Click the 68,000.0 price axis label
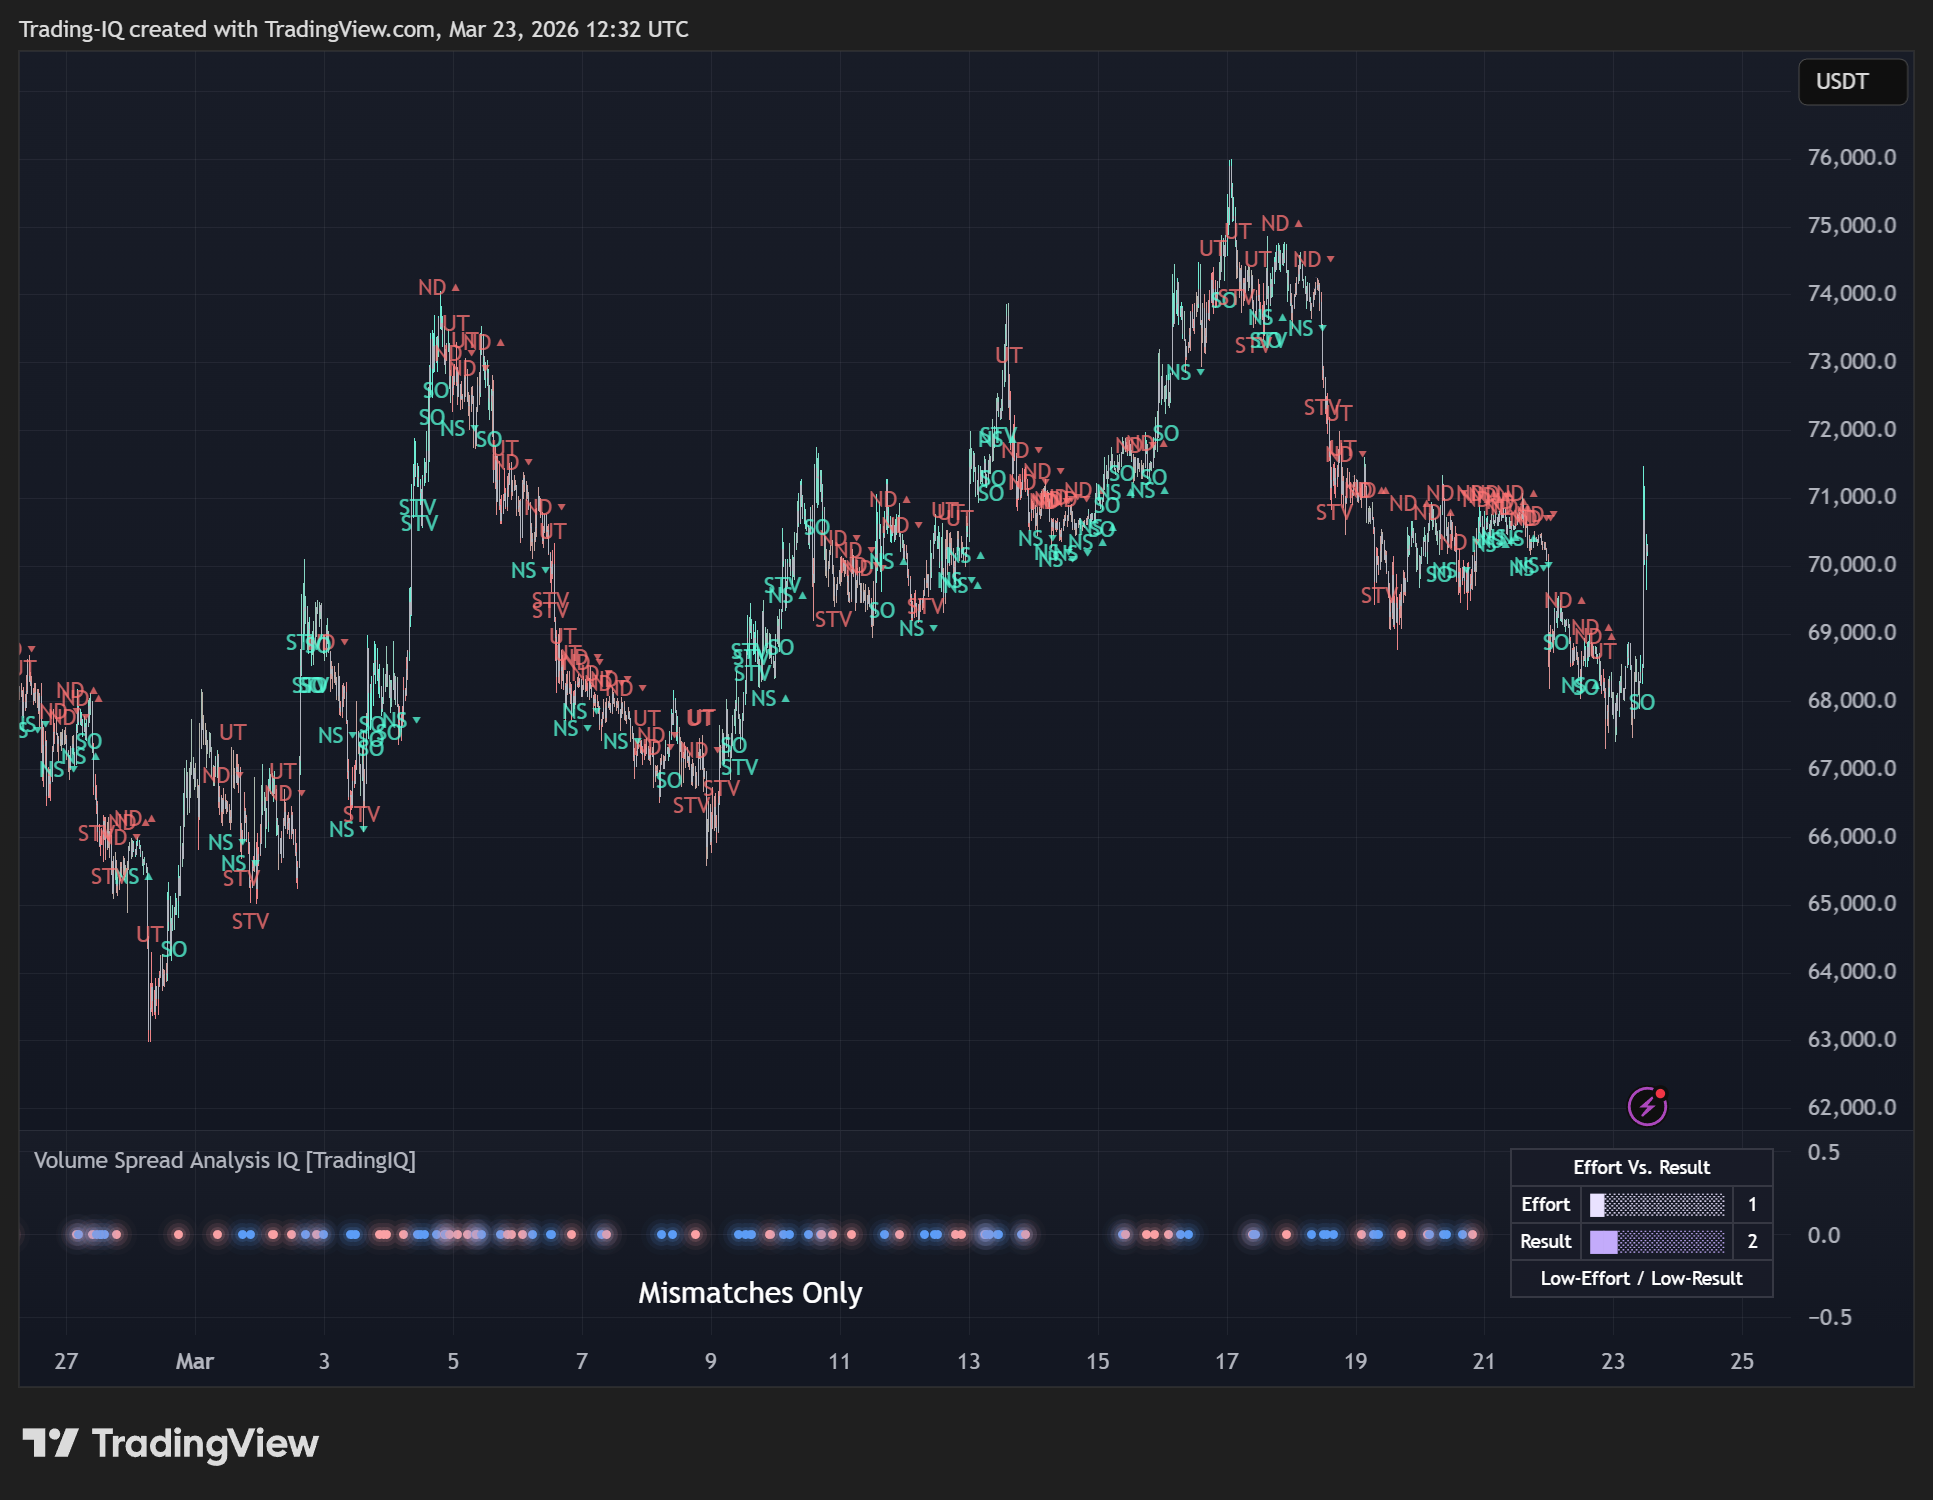Image resolution: width=1933 pixels, height=1500 pixels. point(1851,700)
